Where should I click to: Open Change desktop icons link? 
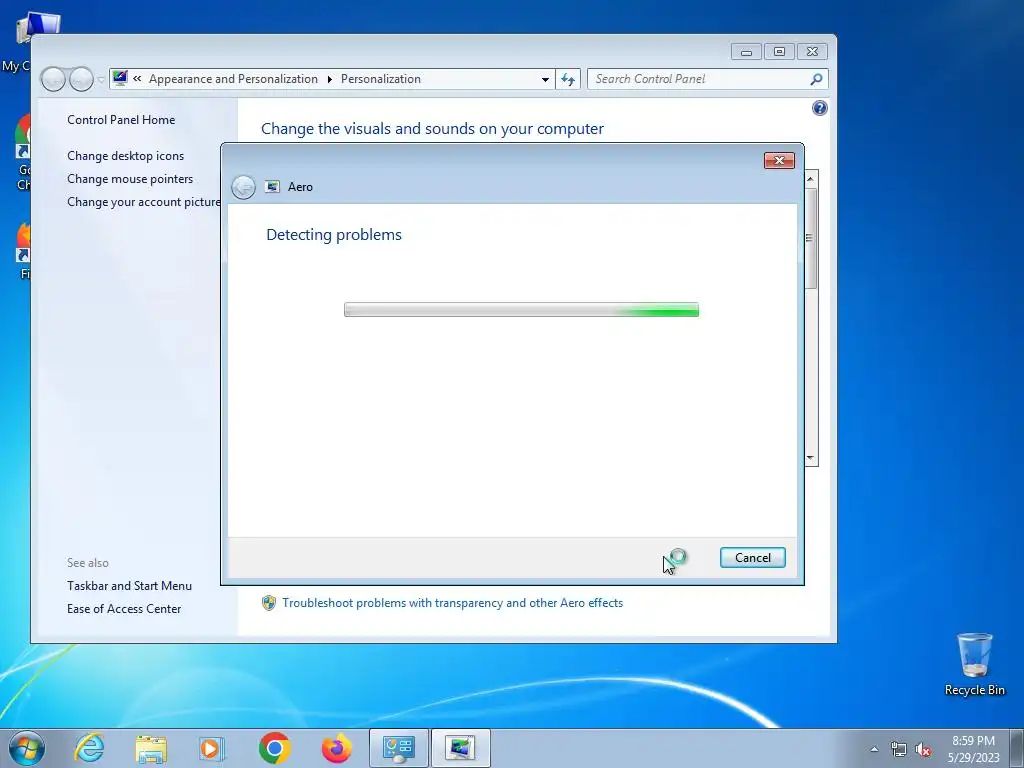pos(125,155)
